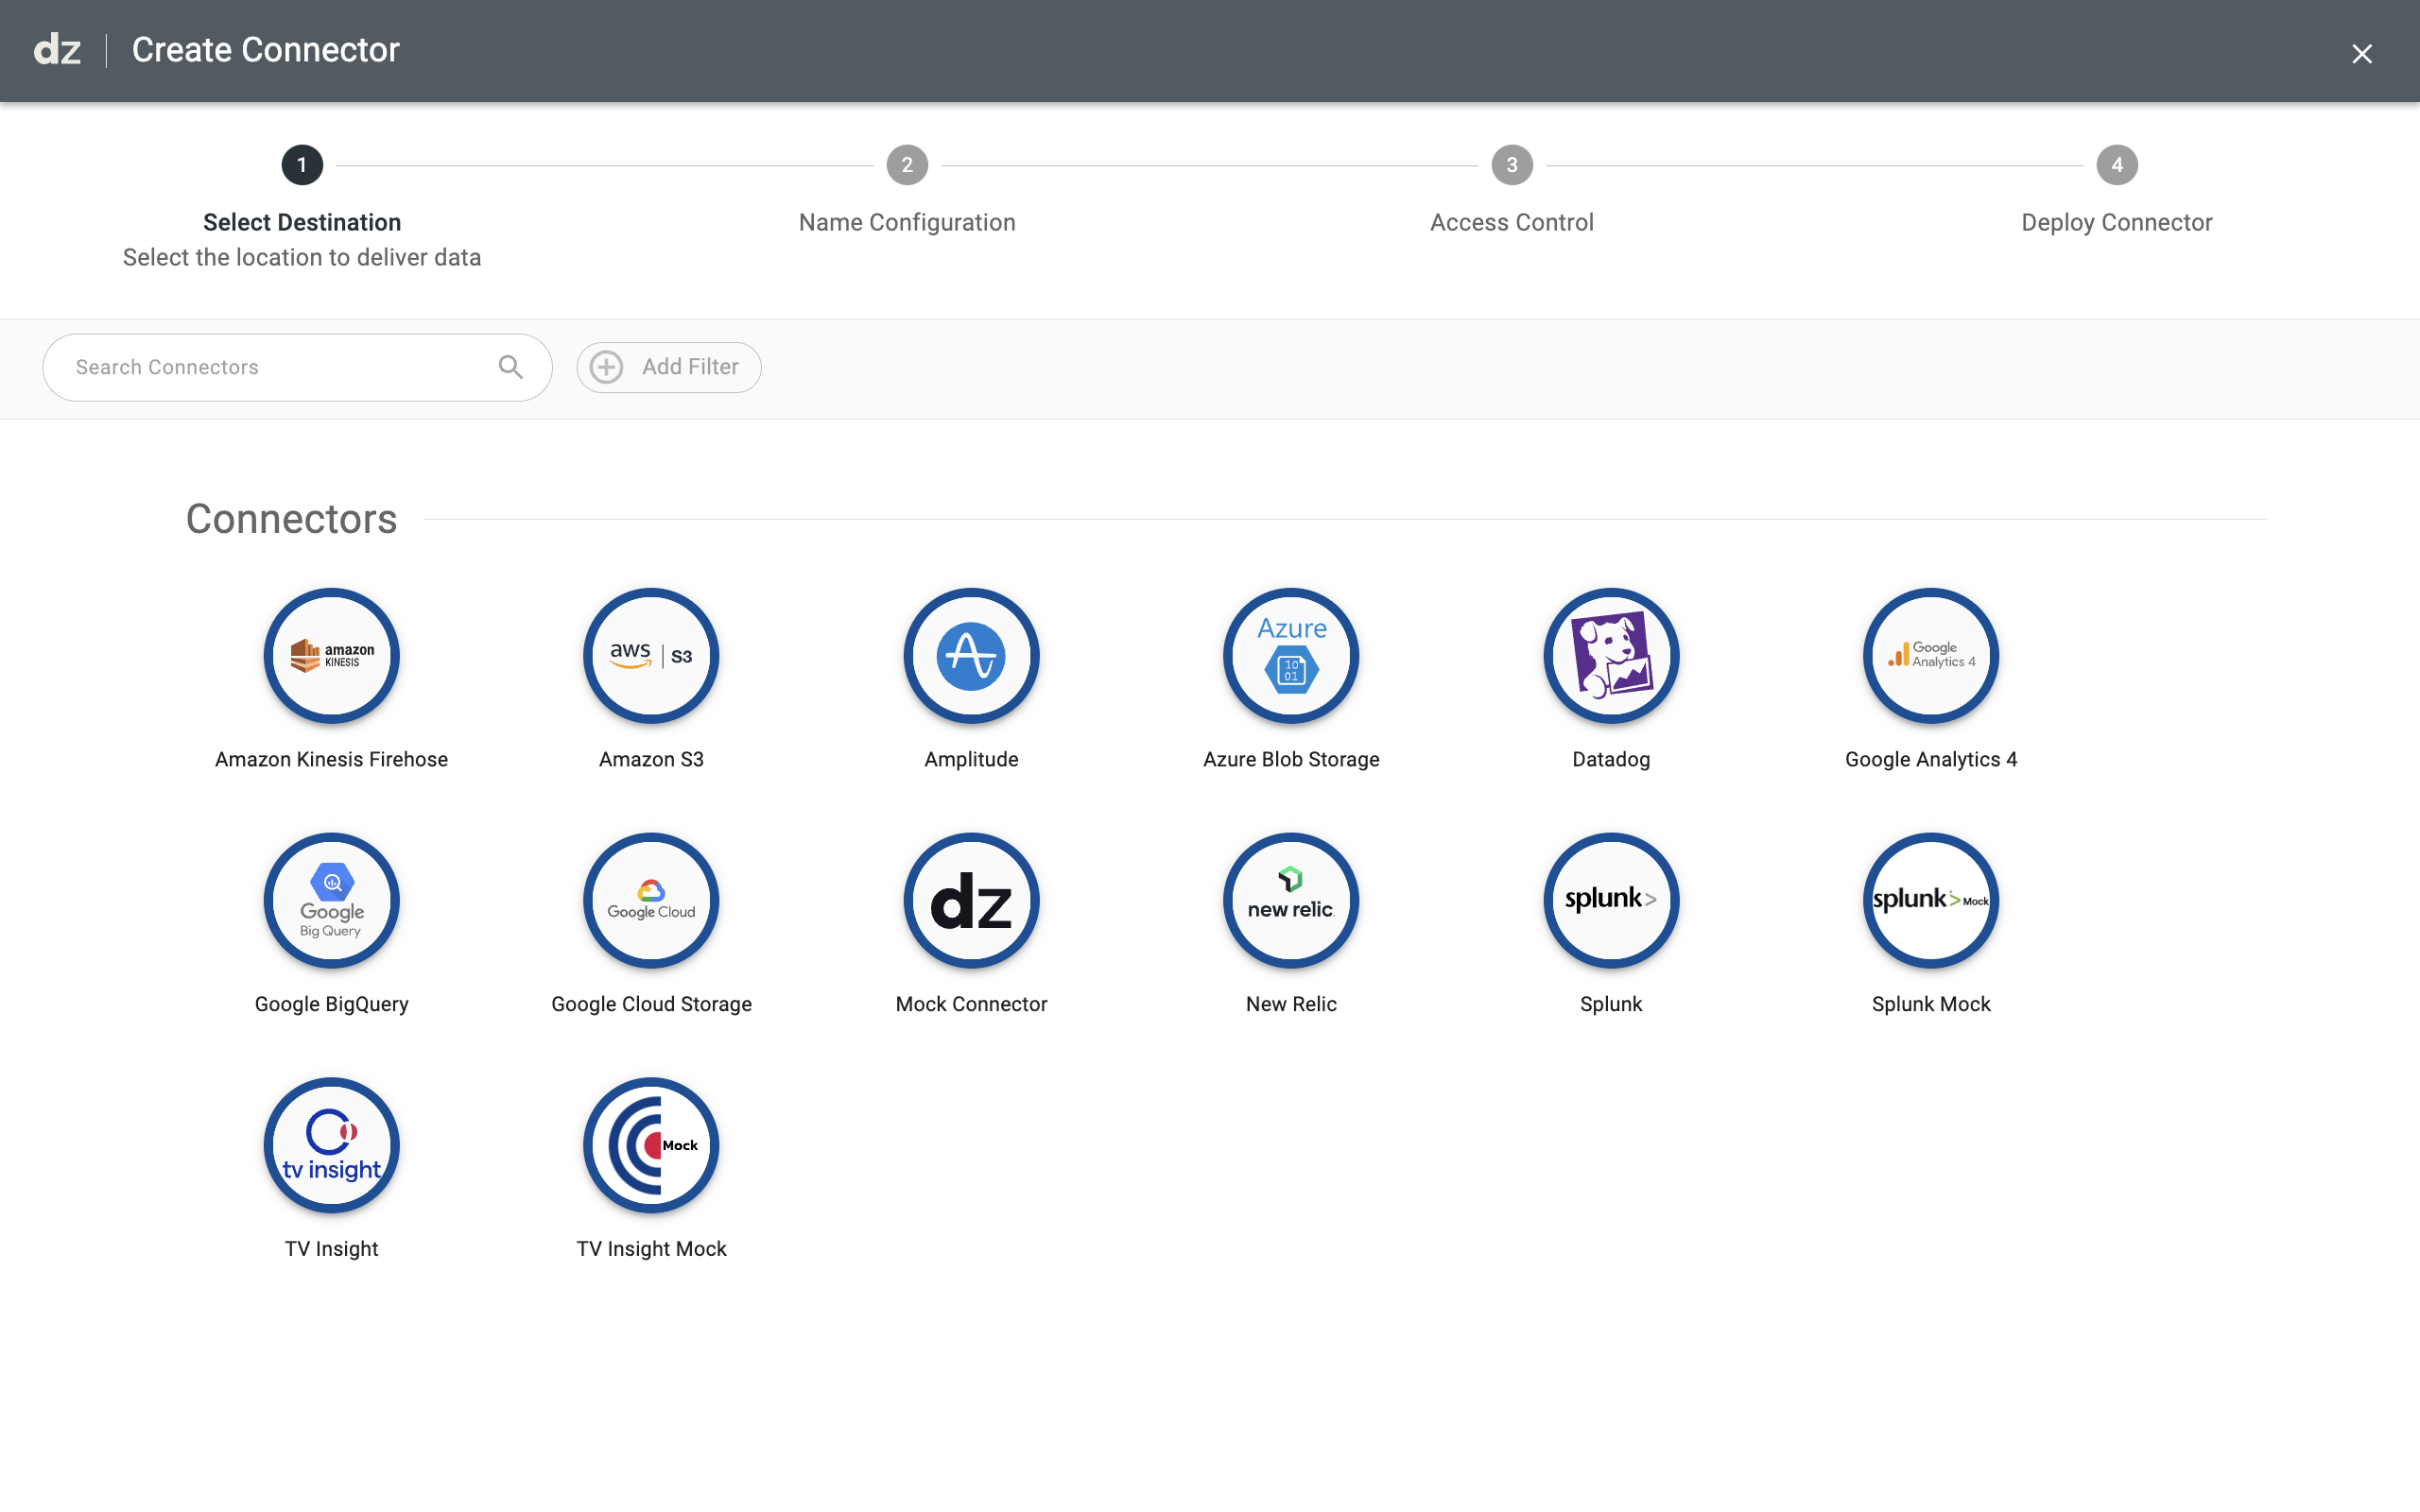
Task: Select the Google Analytics 4 connector icon
Action: pos(1931,656)
